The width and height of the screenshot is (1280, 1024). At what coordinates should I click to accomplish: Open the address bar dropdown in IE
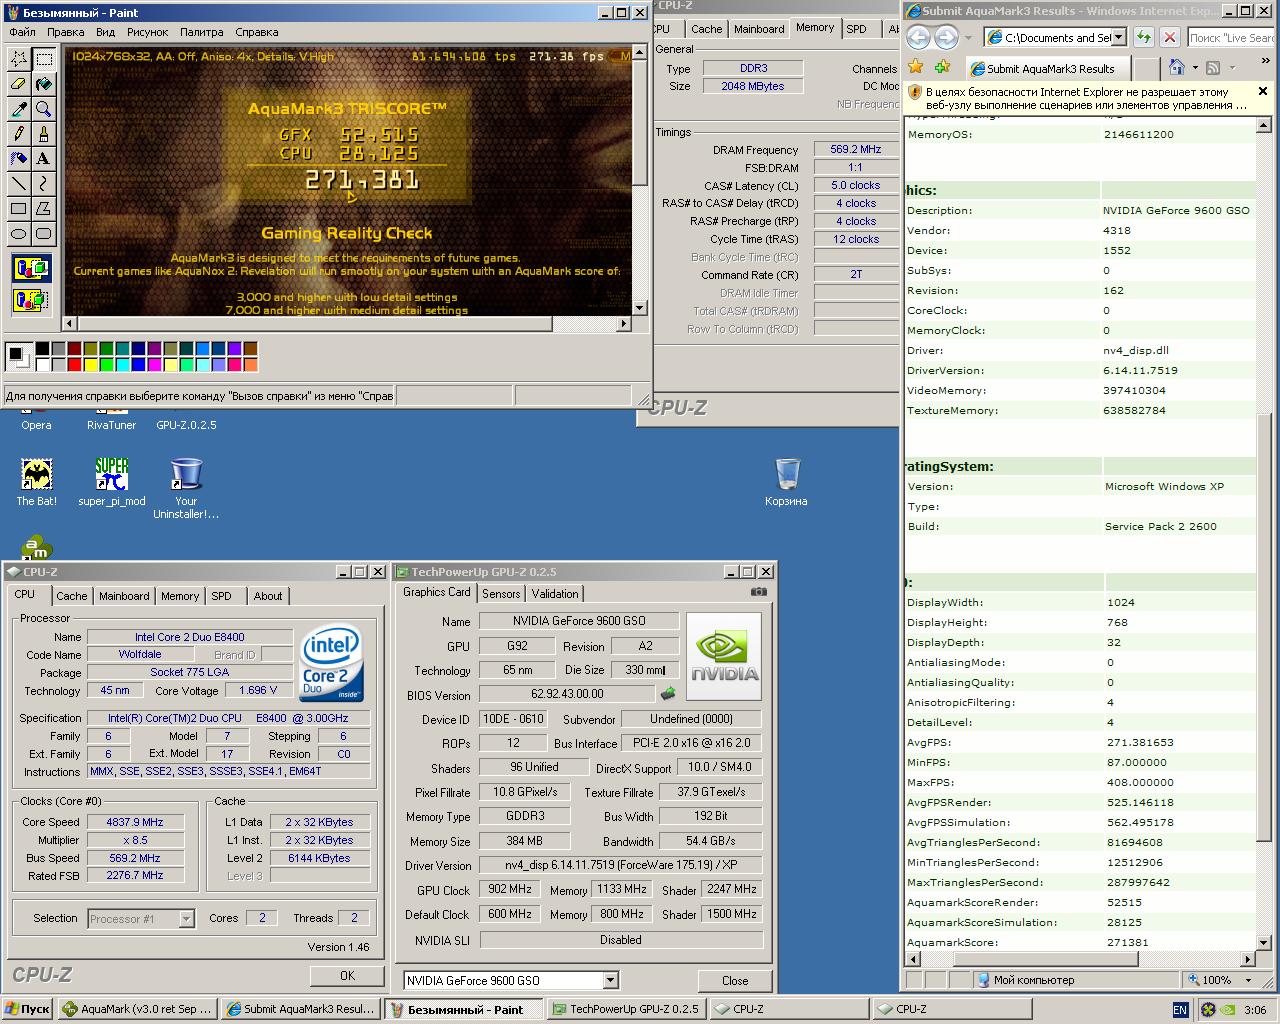click(1119, 38)
